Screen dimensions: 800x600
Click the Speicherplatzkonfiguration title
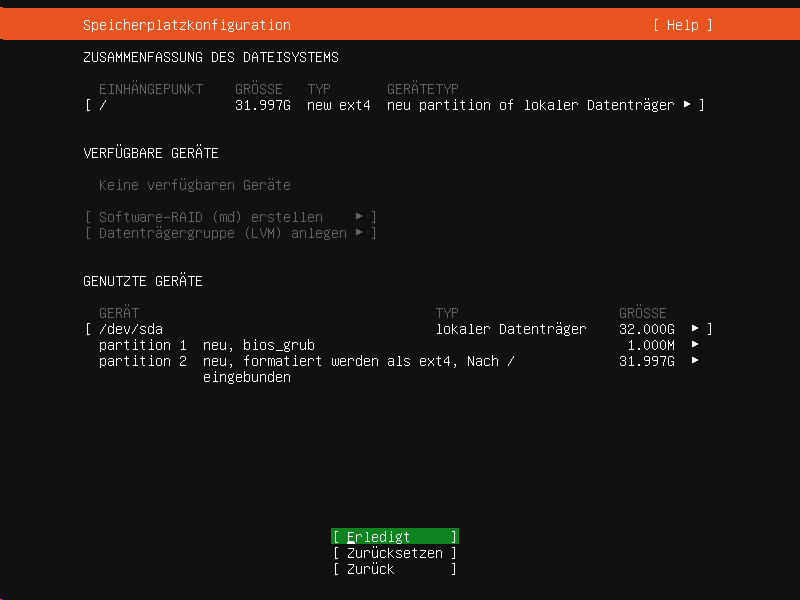[x=187, y=25]
